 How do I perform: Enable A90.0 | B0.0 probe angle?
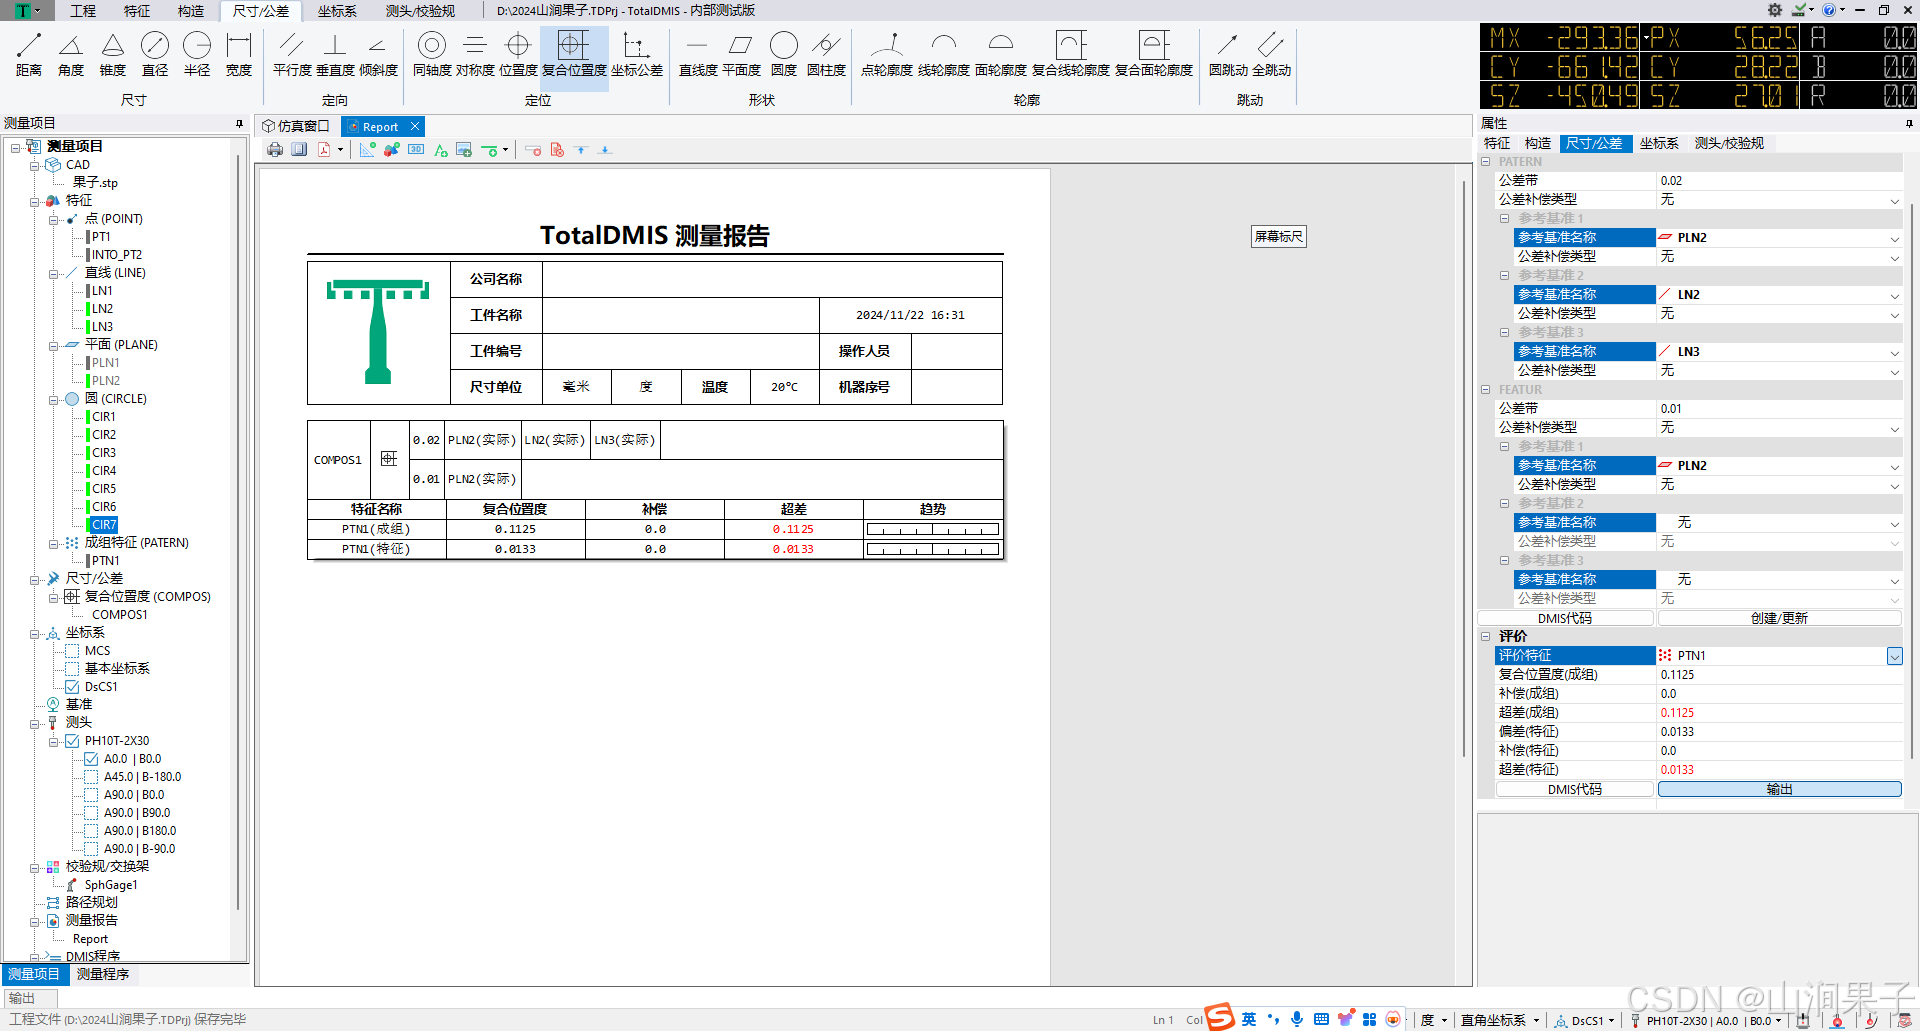(x=91, y=795)
